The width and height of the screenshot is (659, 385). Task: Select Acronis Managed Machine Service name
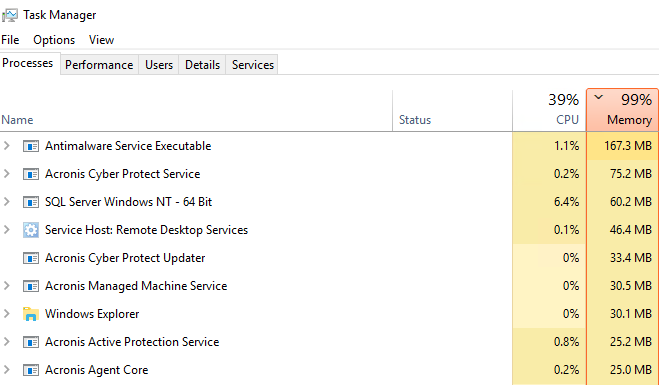coord(136,286)
